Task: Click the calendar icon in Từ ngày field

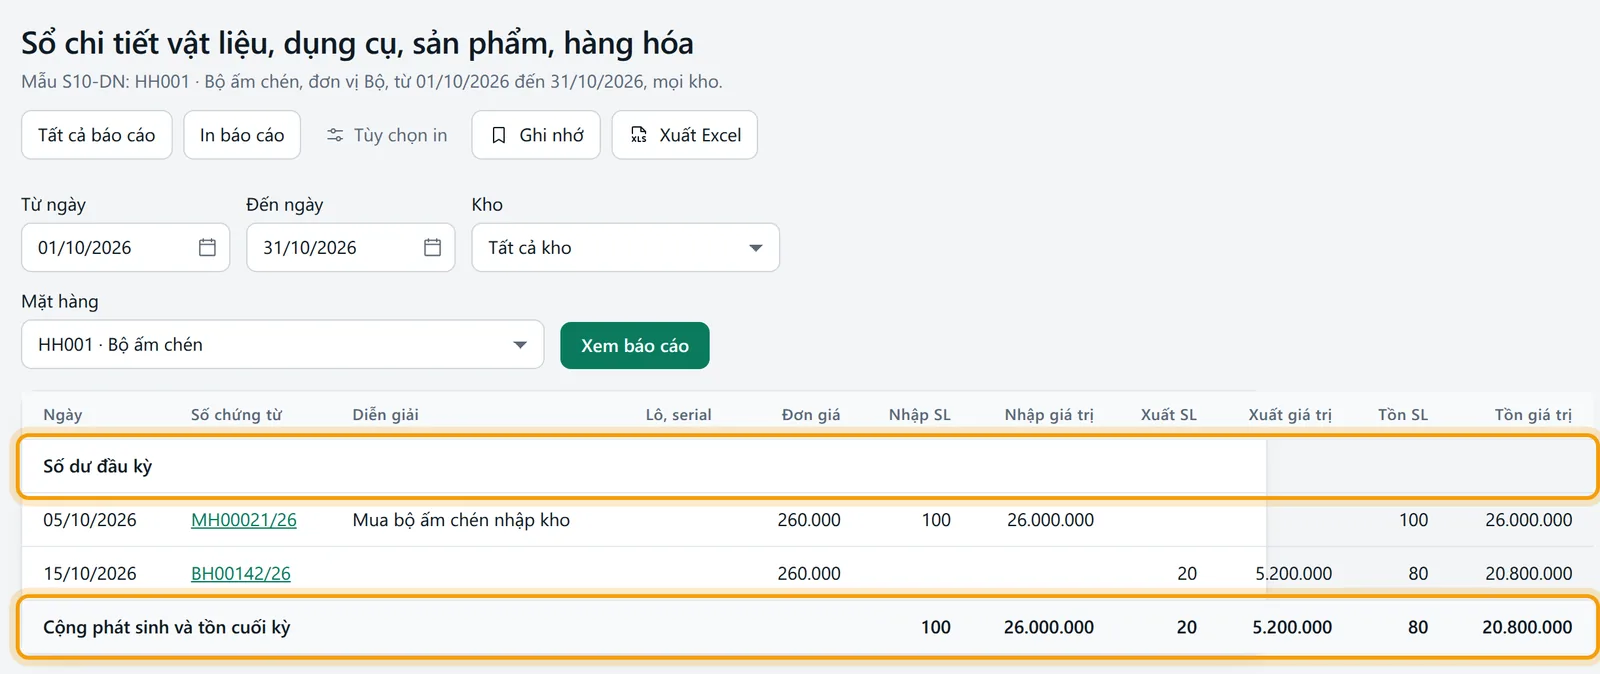Action: click(207, 247)
